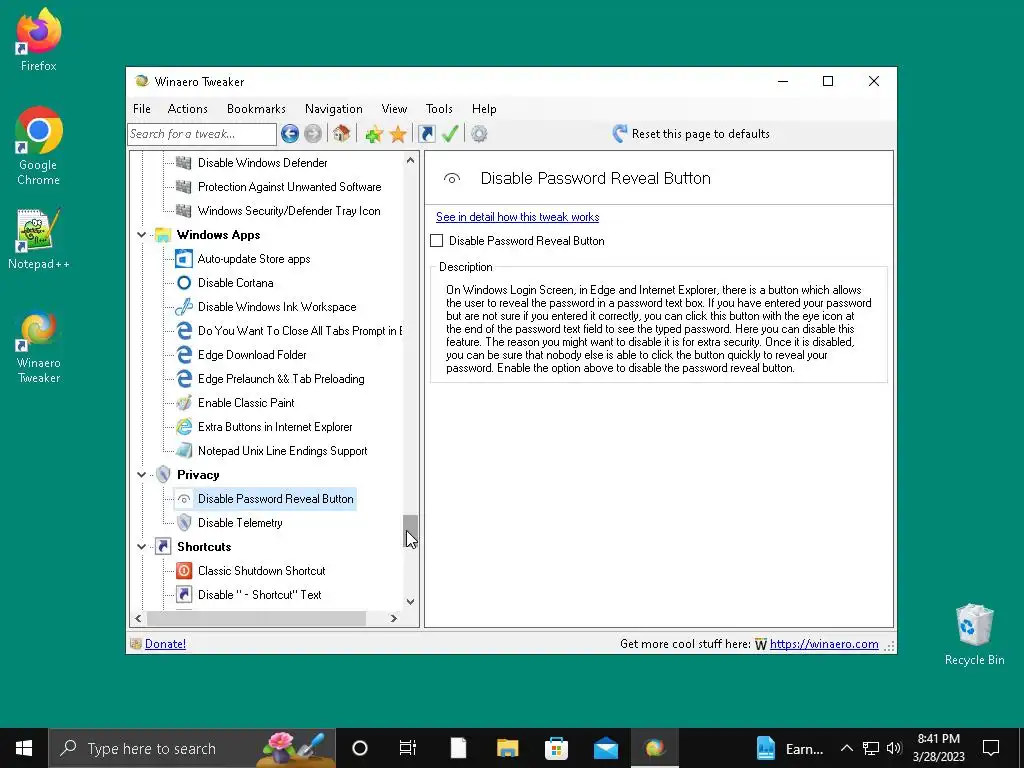Click tree scrollbar down arrow
This screenshot has width=1024, height=768.
(x=410, y=601)
